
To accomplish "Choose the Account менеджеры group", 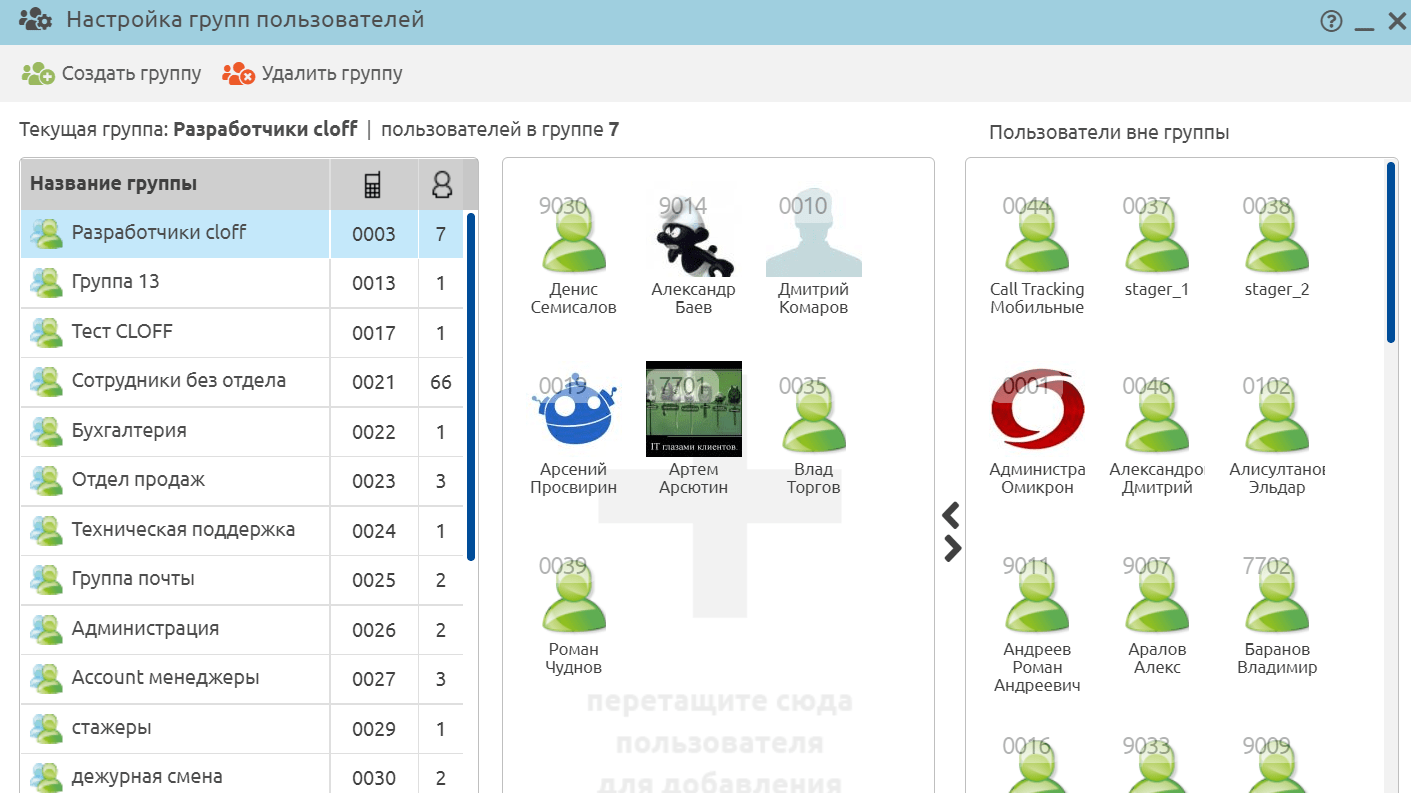I will [165, 678].
